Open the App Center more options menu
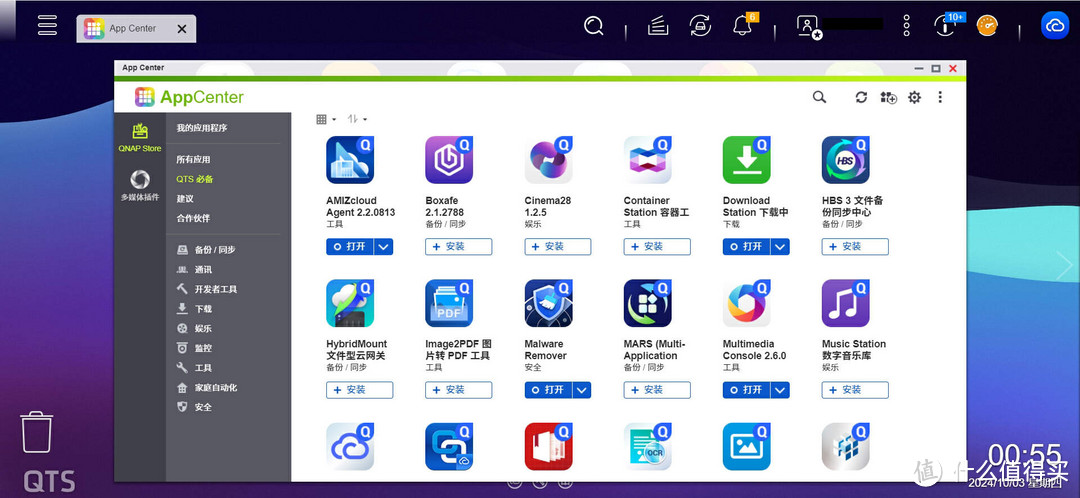 940,97
